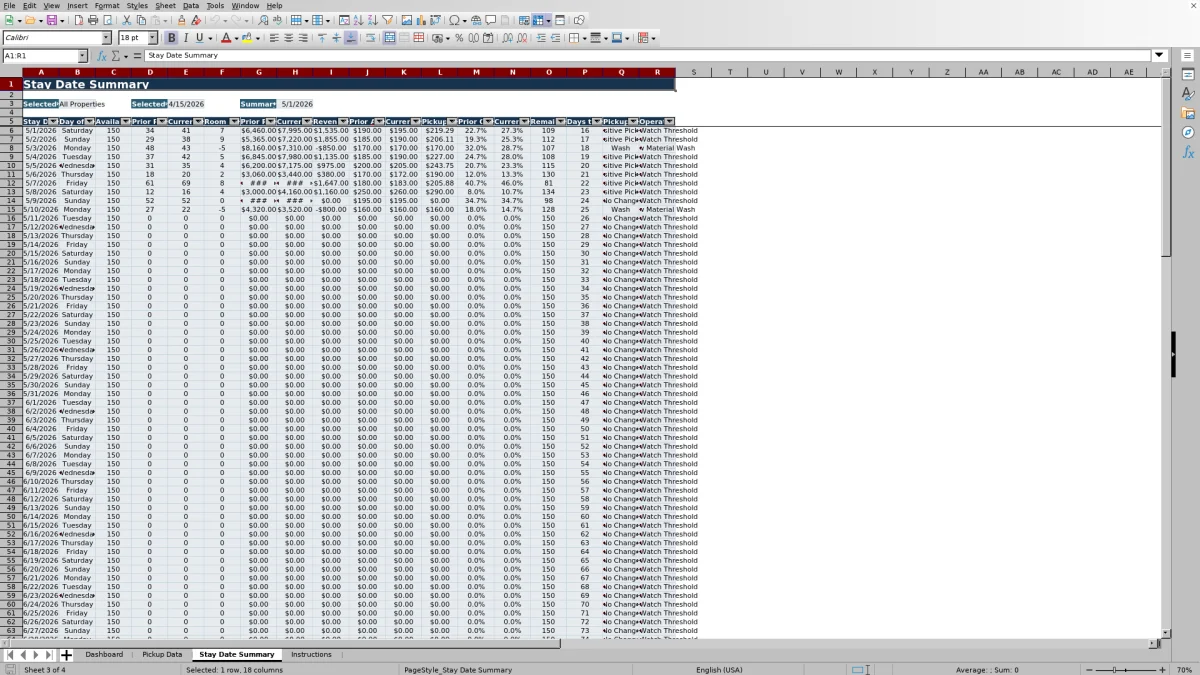Open the Name Box dropdown arrow
The width and height of the screenshot is (1200, 675).
(83, 56)
